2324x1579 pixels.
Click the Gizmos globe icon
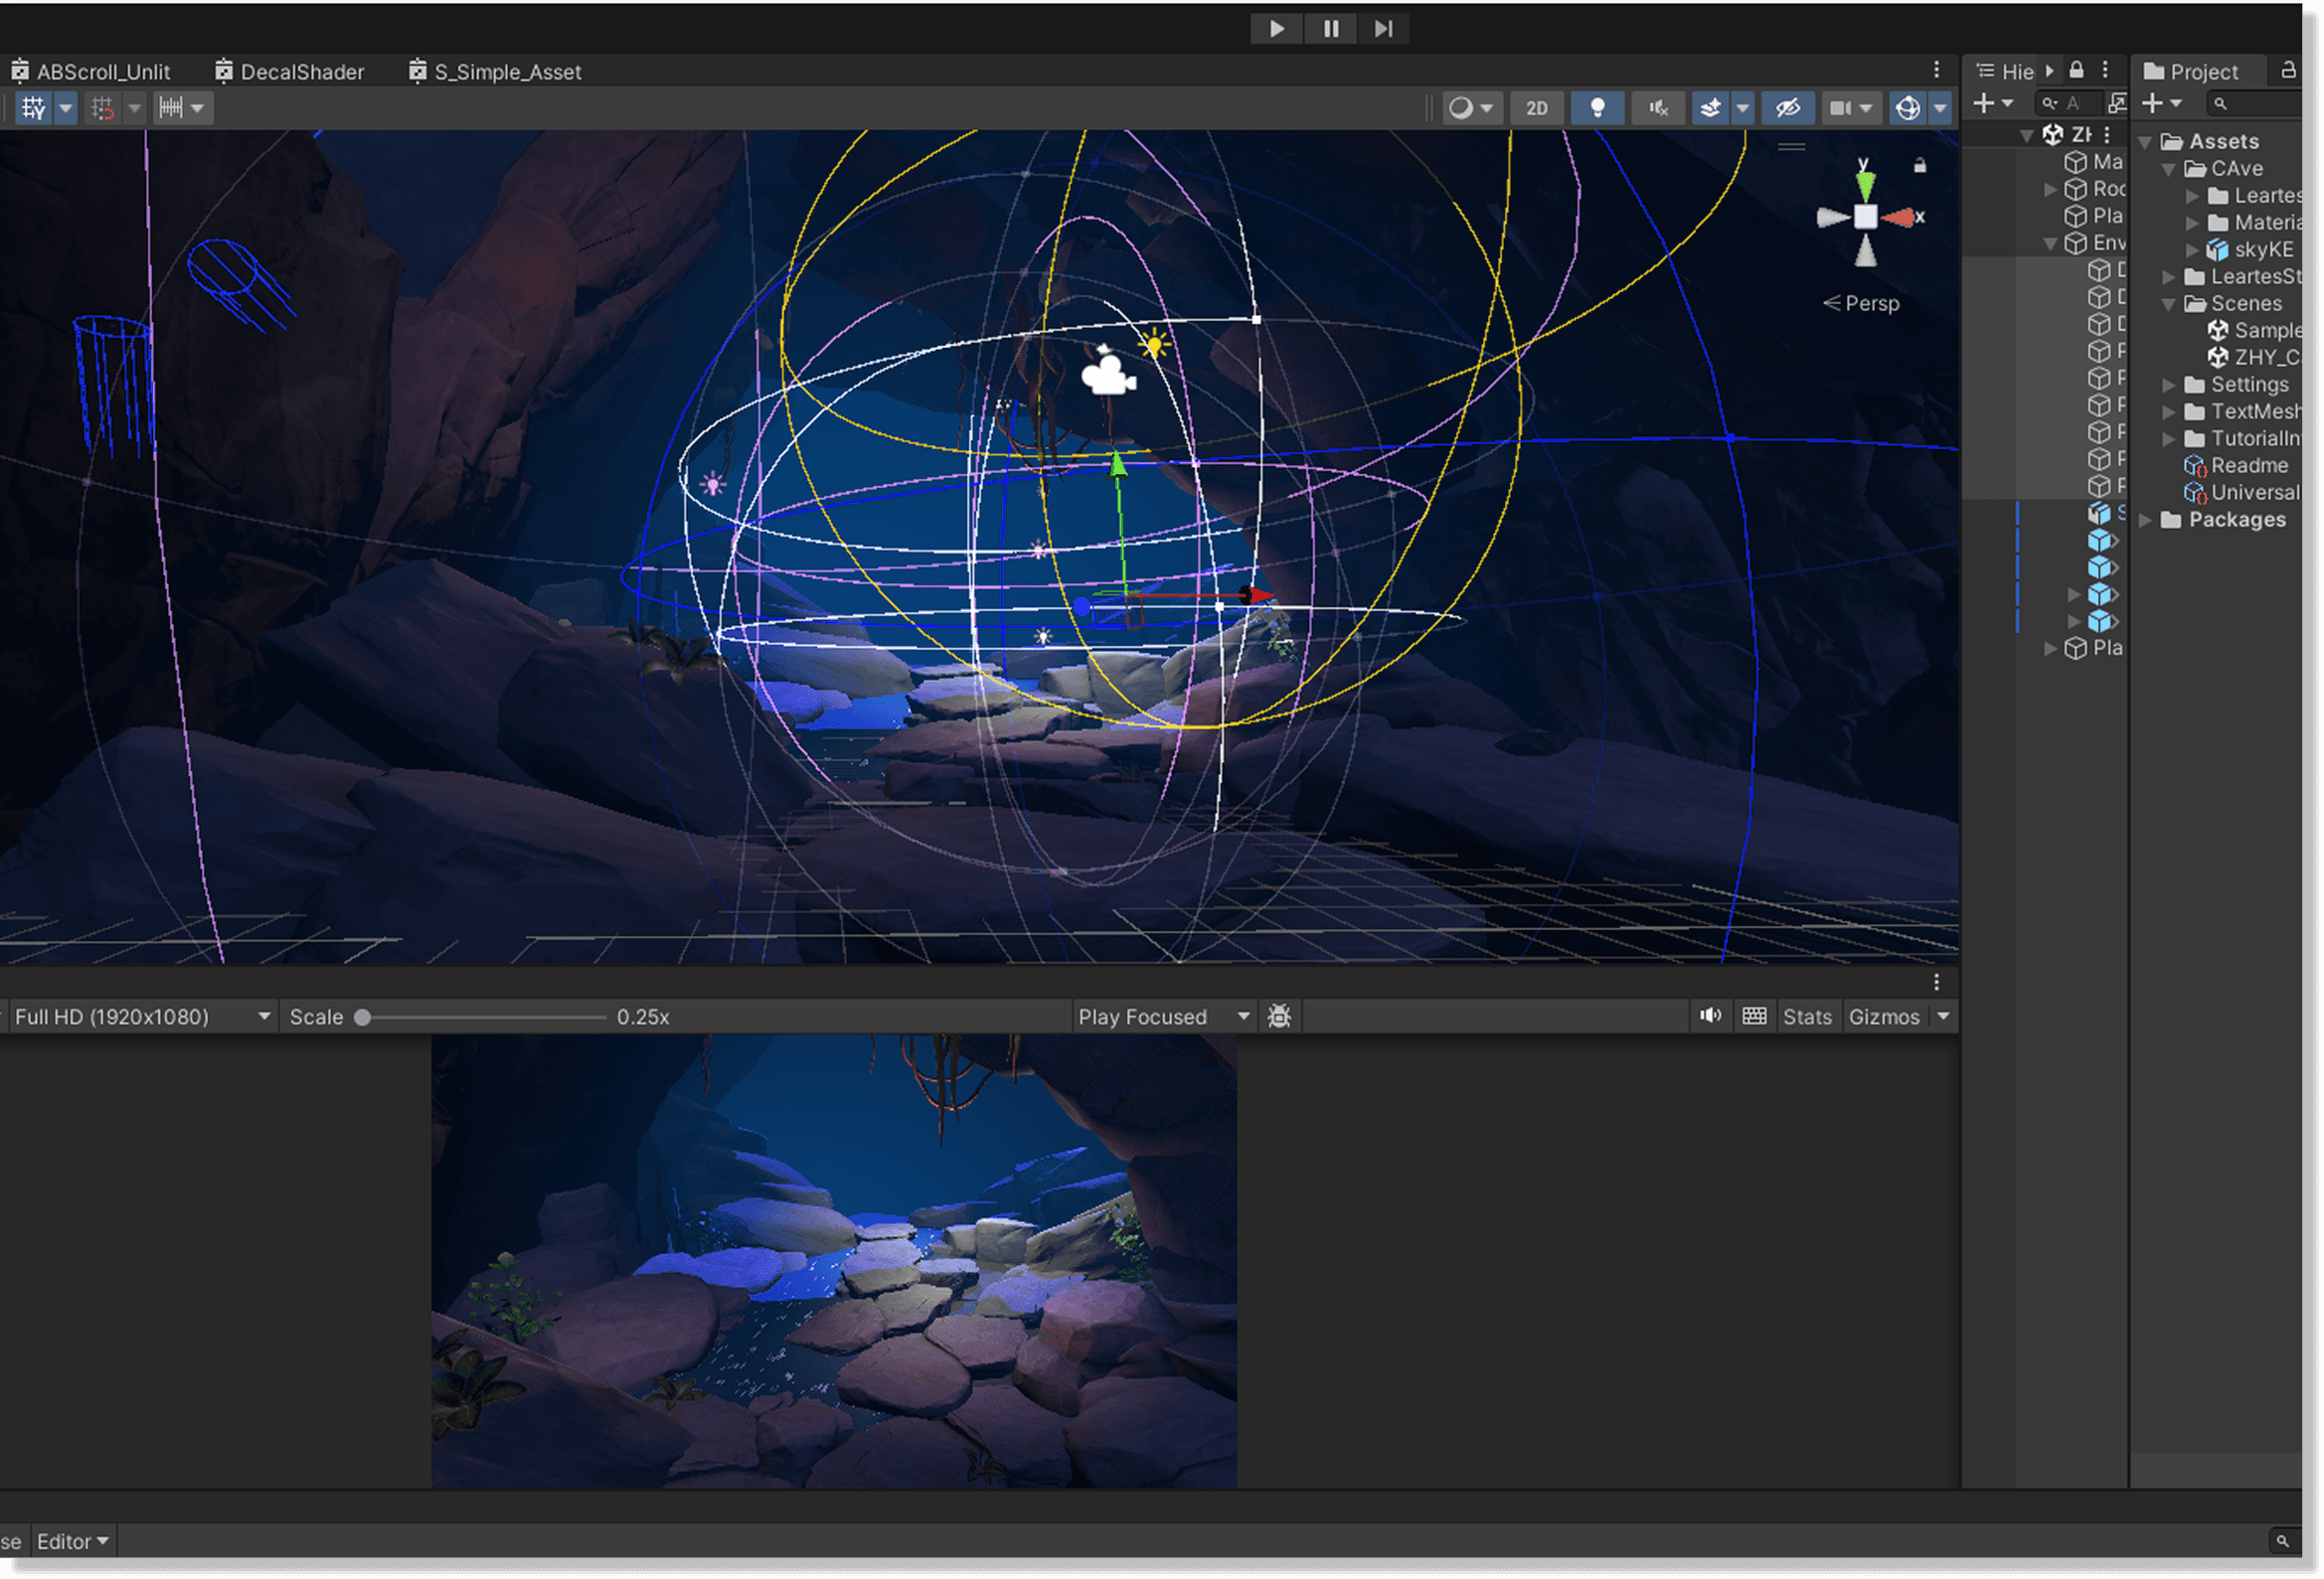pos(1907,108)
